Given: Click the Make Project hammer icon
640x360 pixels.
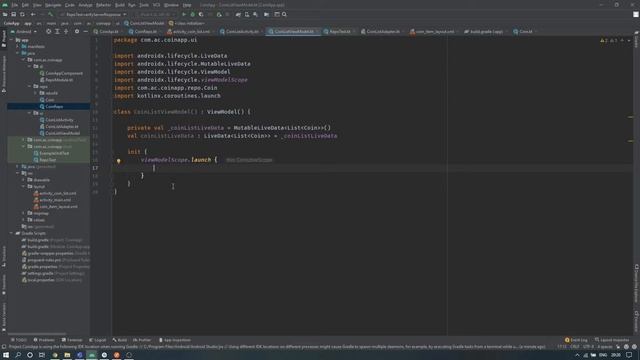Looking at the screenshot, I should [50, 14].
